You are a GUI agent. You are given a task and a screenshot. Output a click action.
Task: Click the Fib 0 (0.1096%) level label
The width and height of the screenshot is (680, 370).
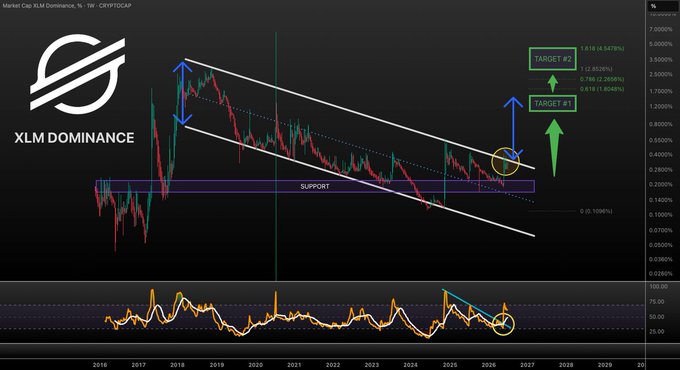point(596,211)
